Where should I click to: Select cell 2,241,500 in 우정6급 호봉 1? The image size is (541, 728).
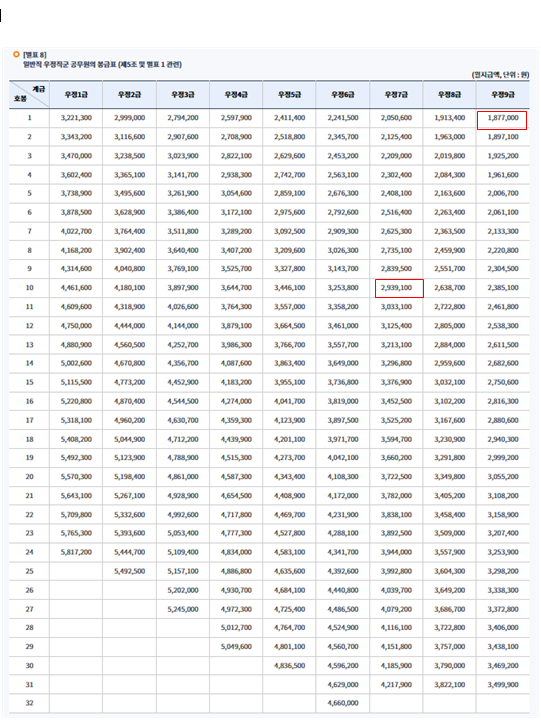point(343,118)
